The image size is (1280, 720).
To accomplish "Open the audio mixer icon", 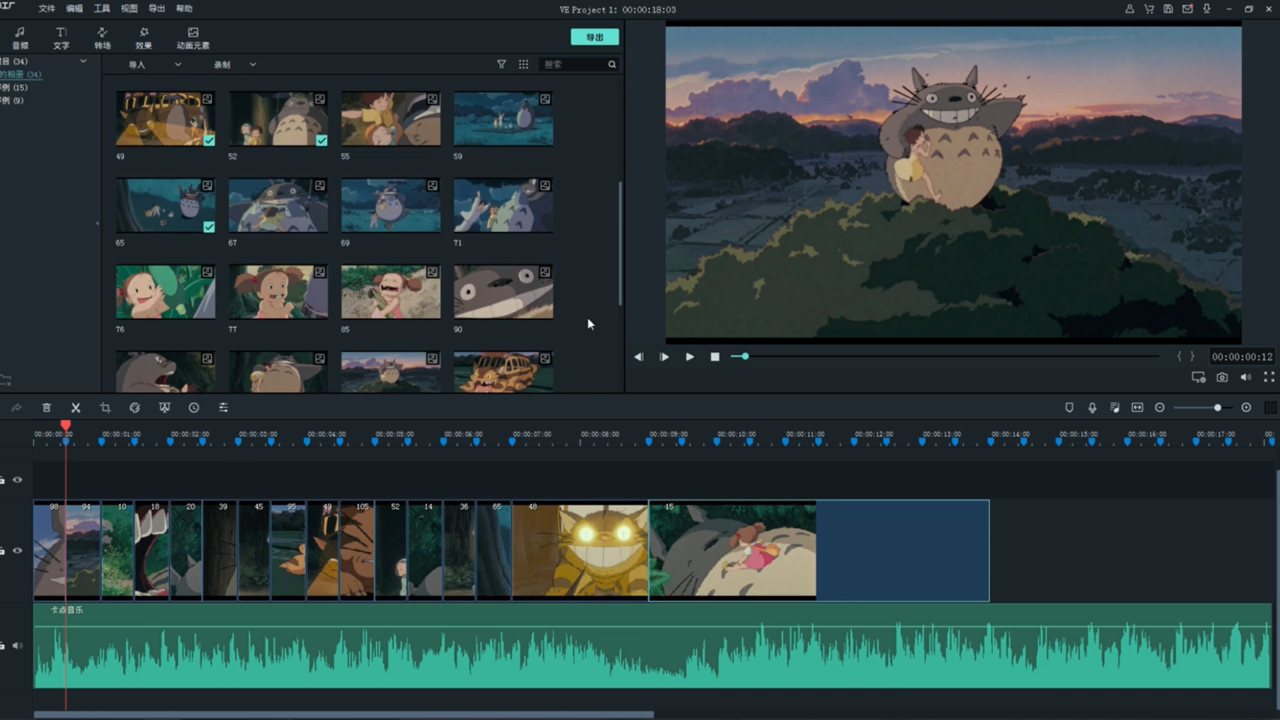I will pos(1114,408).
